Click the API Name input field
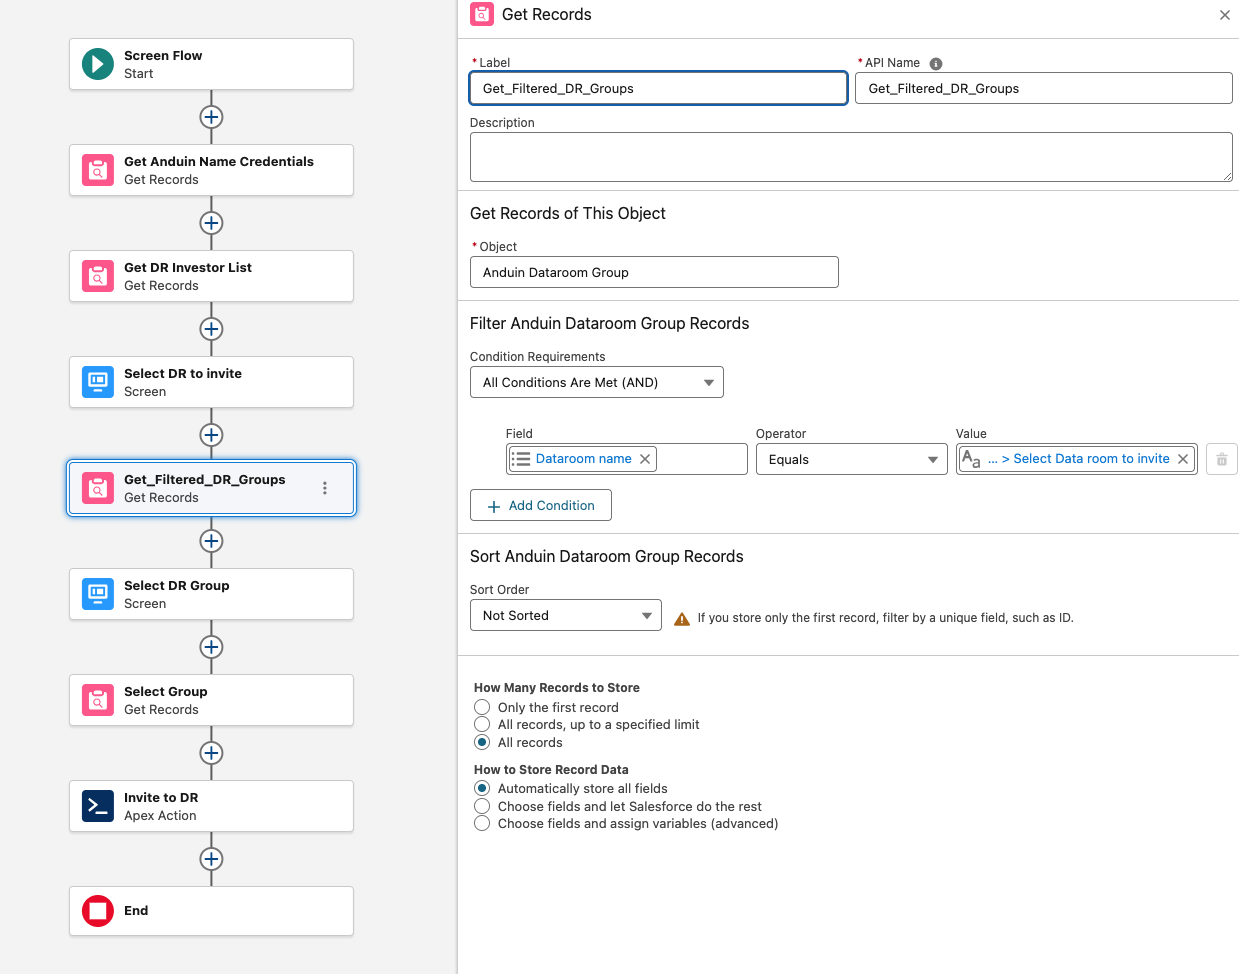The height and width of the screenshot is (974, 1239). pos(1043,88)
